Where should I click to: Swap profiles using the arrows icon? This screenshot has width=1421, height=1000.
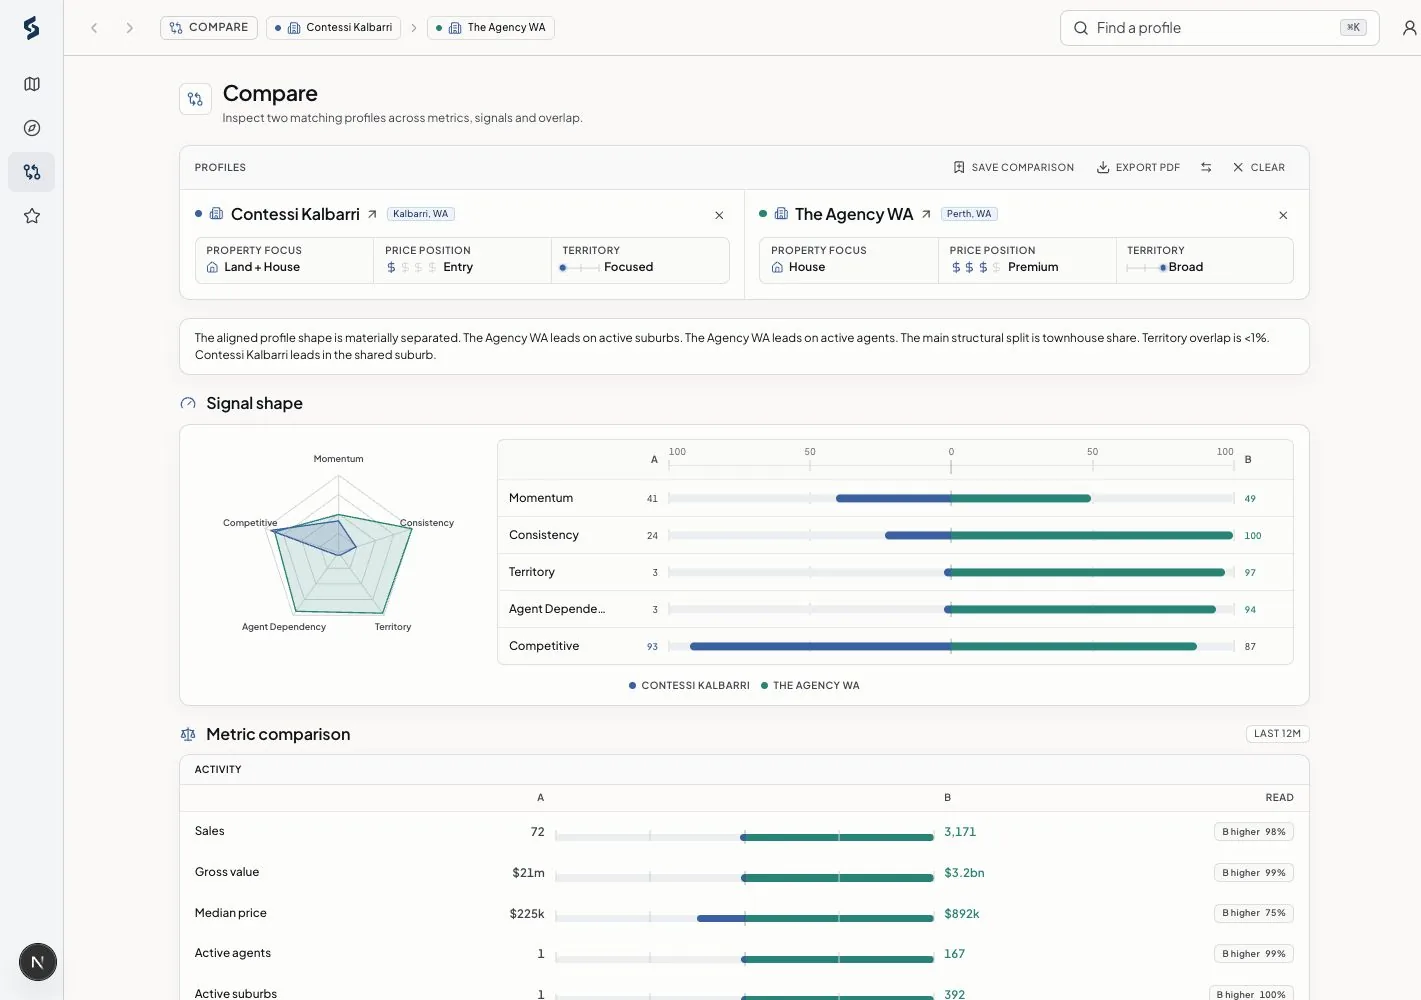click(1206, 168)
